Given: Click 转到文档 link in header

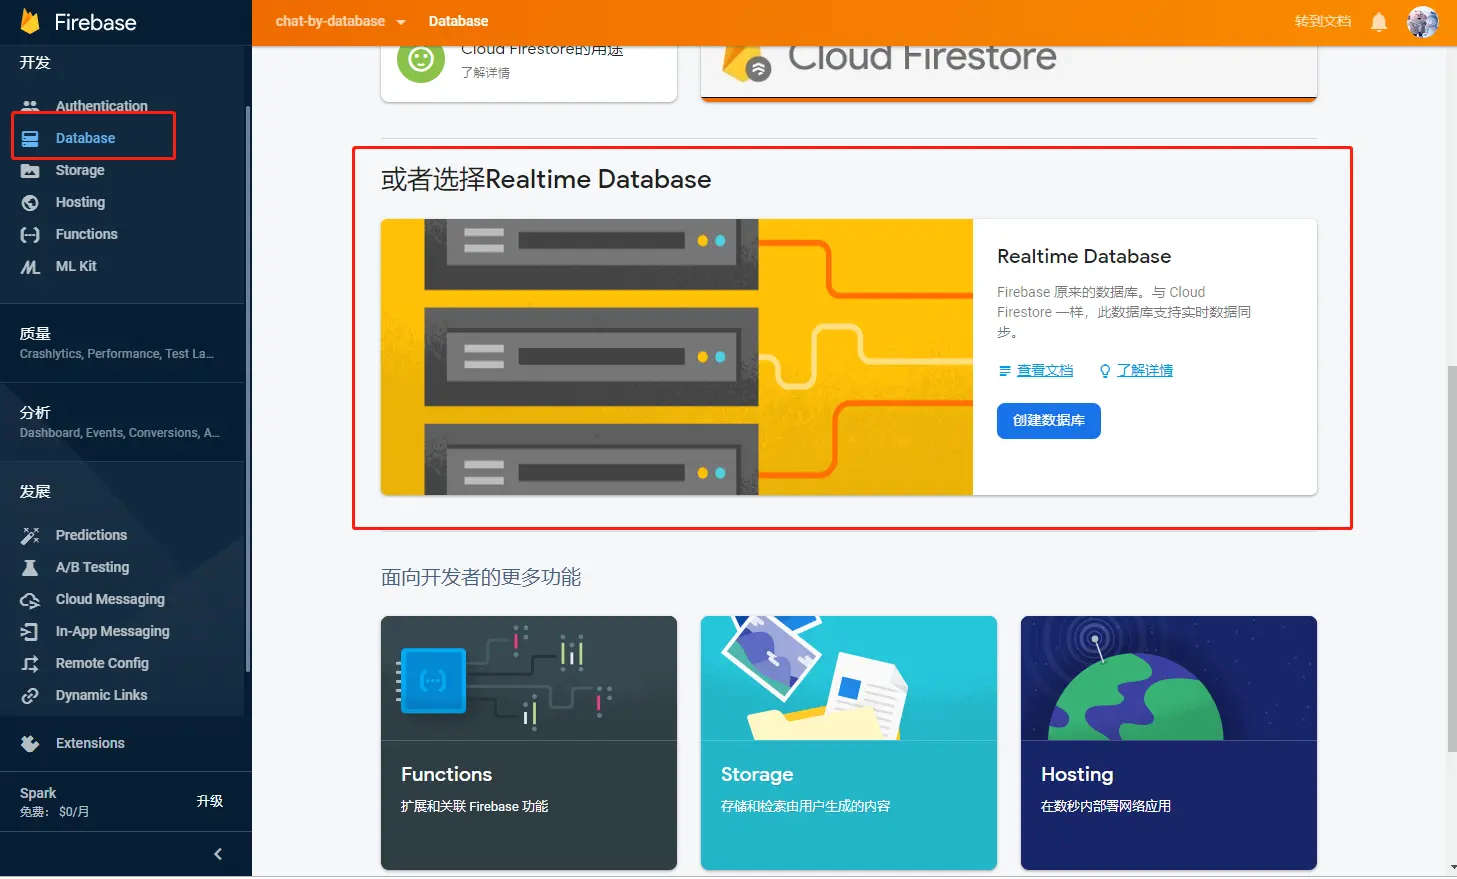Looking at the screenshot, I should pyautogui.click(x=1322, y=21).
